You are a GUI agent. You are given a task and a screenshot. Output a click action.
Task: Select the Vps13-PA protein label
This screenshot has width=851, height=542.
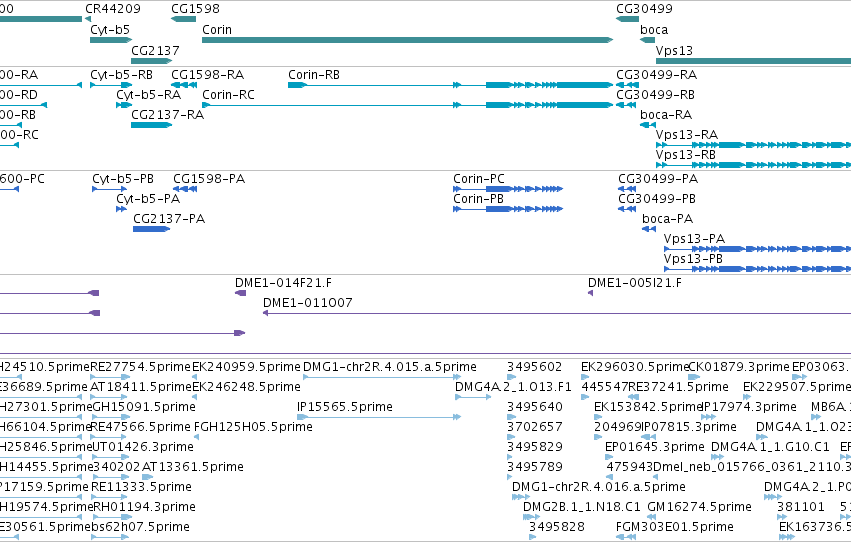(x=694, y=239)
